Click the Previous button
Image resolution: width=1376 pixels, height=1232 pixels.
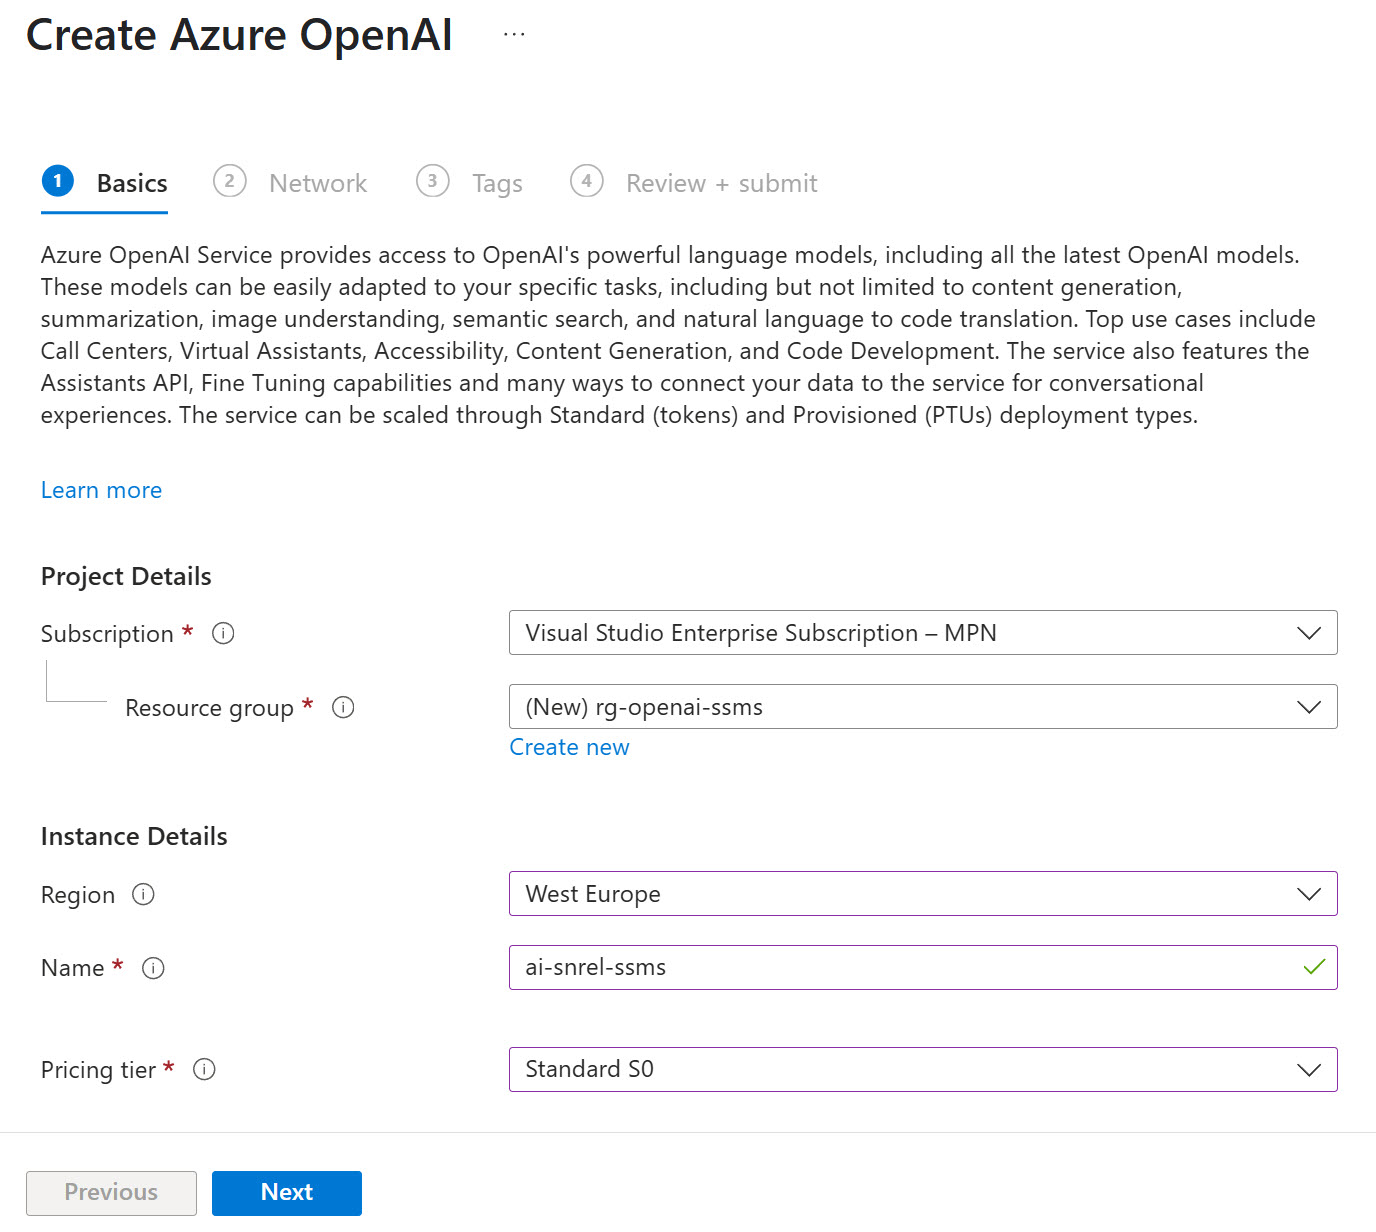point(111,1192)
